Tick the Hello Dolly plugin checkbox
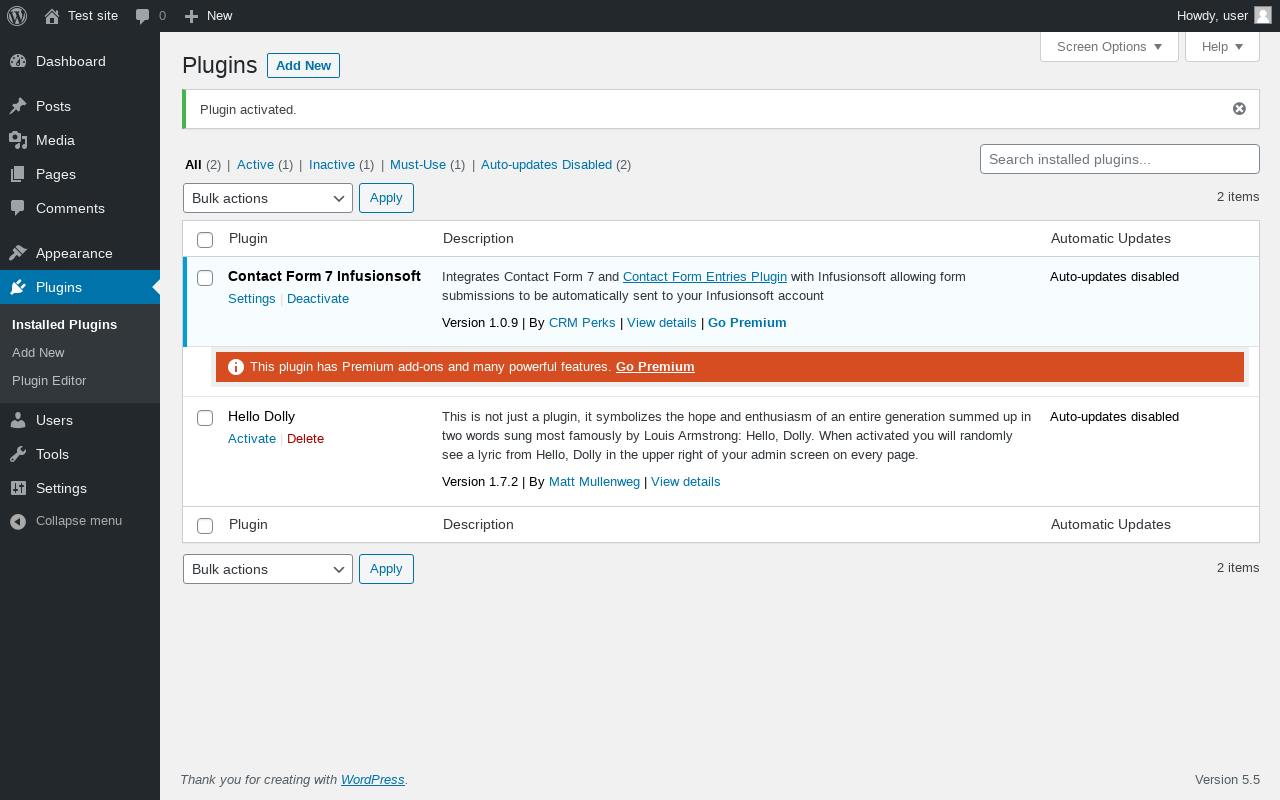Viewport: 1280px width, 800px height. (x=205, y=418)
